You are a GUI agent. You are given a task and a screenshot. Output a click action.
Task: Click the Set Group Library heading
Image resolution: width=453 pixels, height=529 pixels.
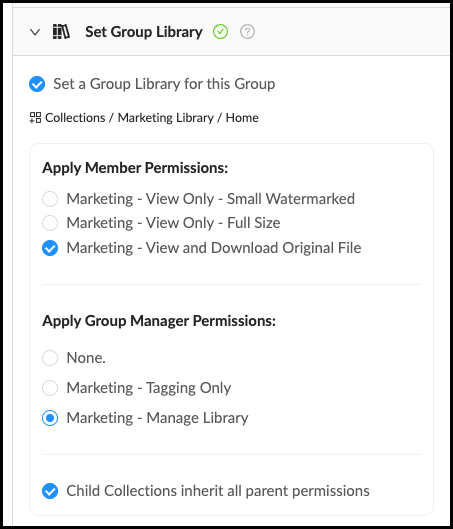pyautogui.click(x=144, y=32)
